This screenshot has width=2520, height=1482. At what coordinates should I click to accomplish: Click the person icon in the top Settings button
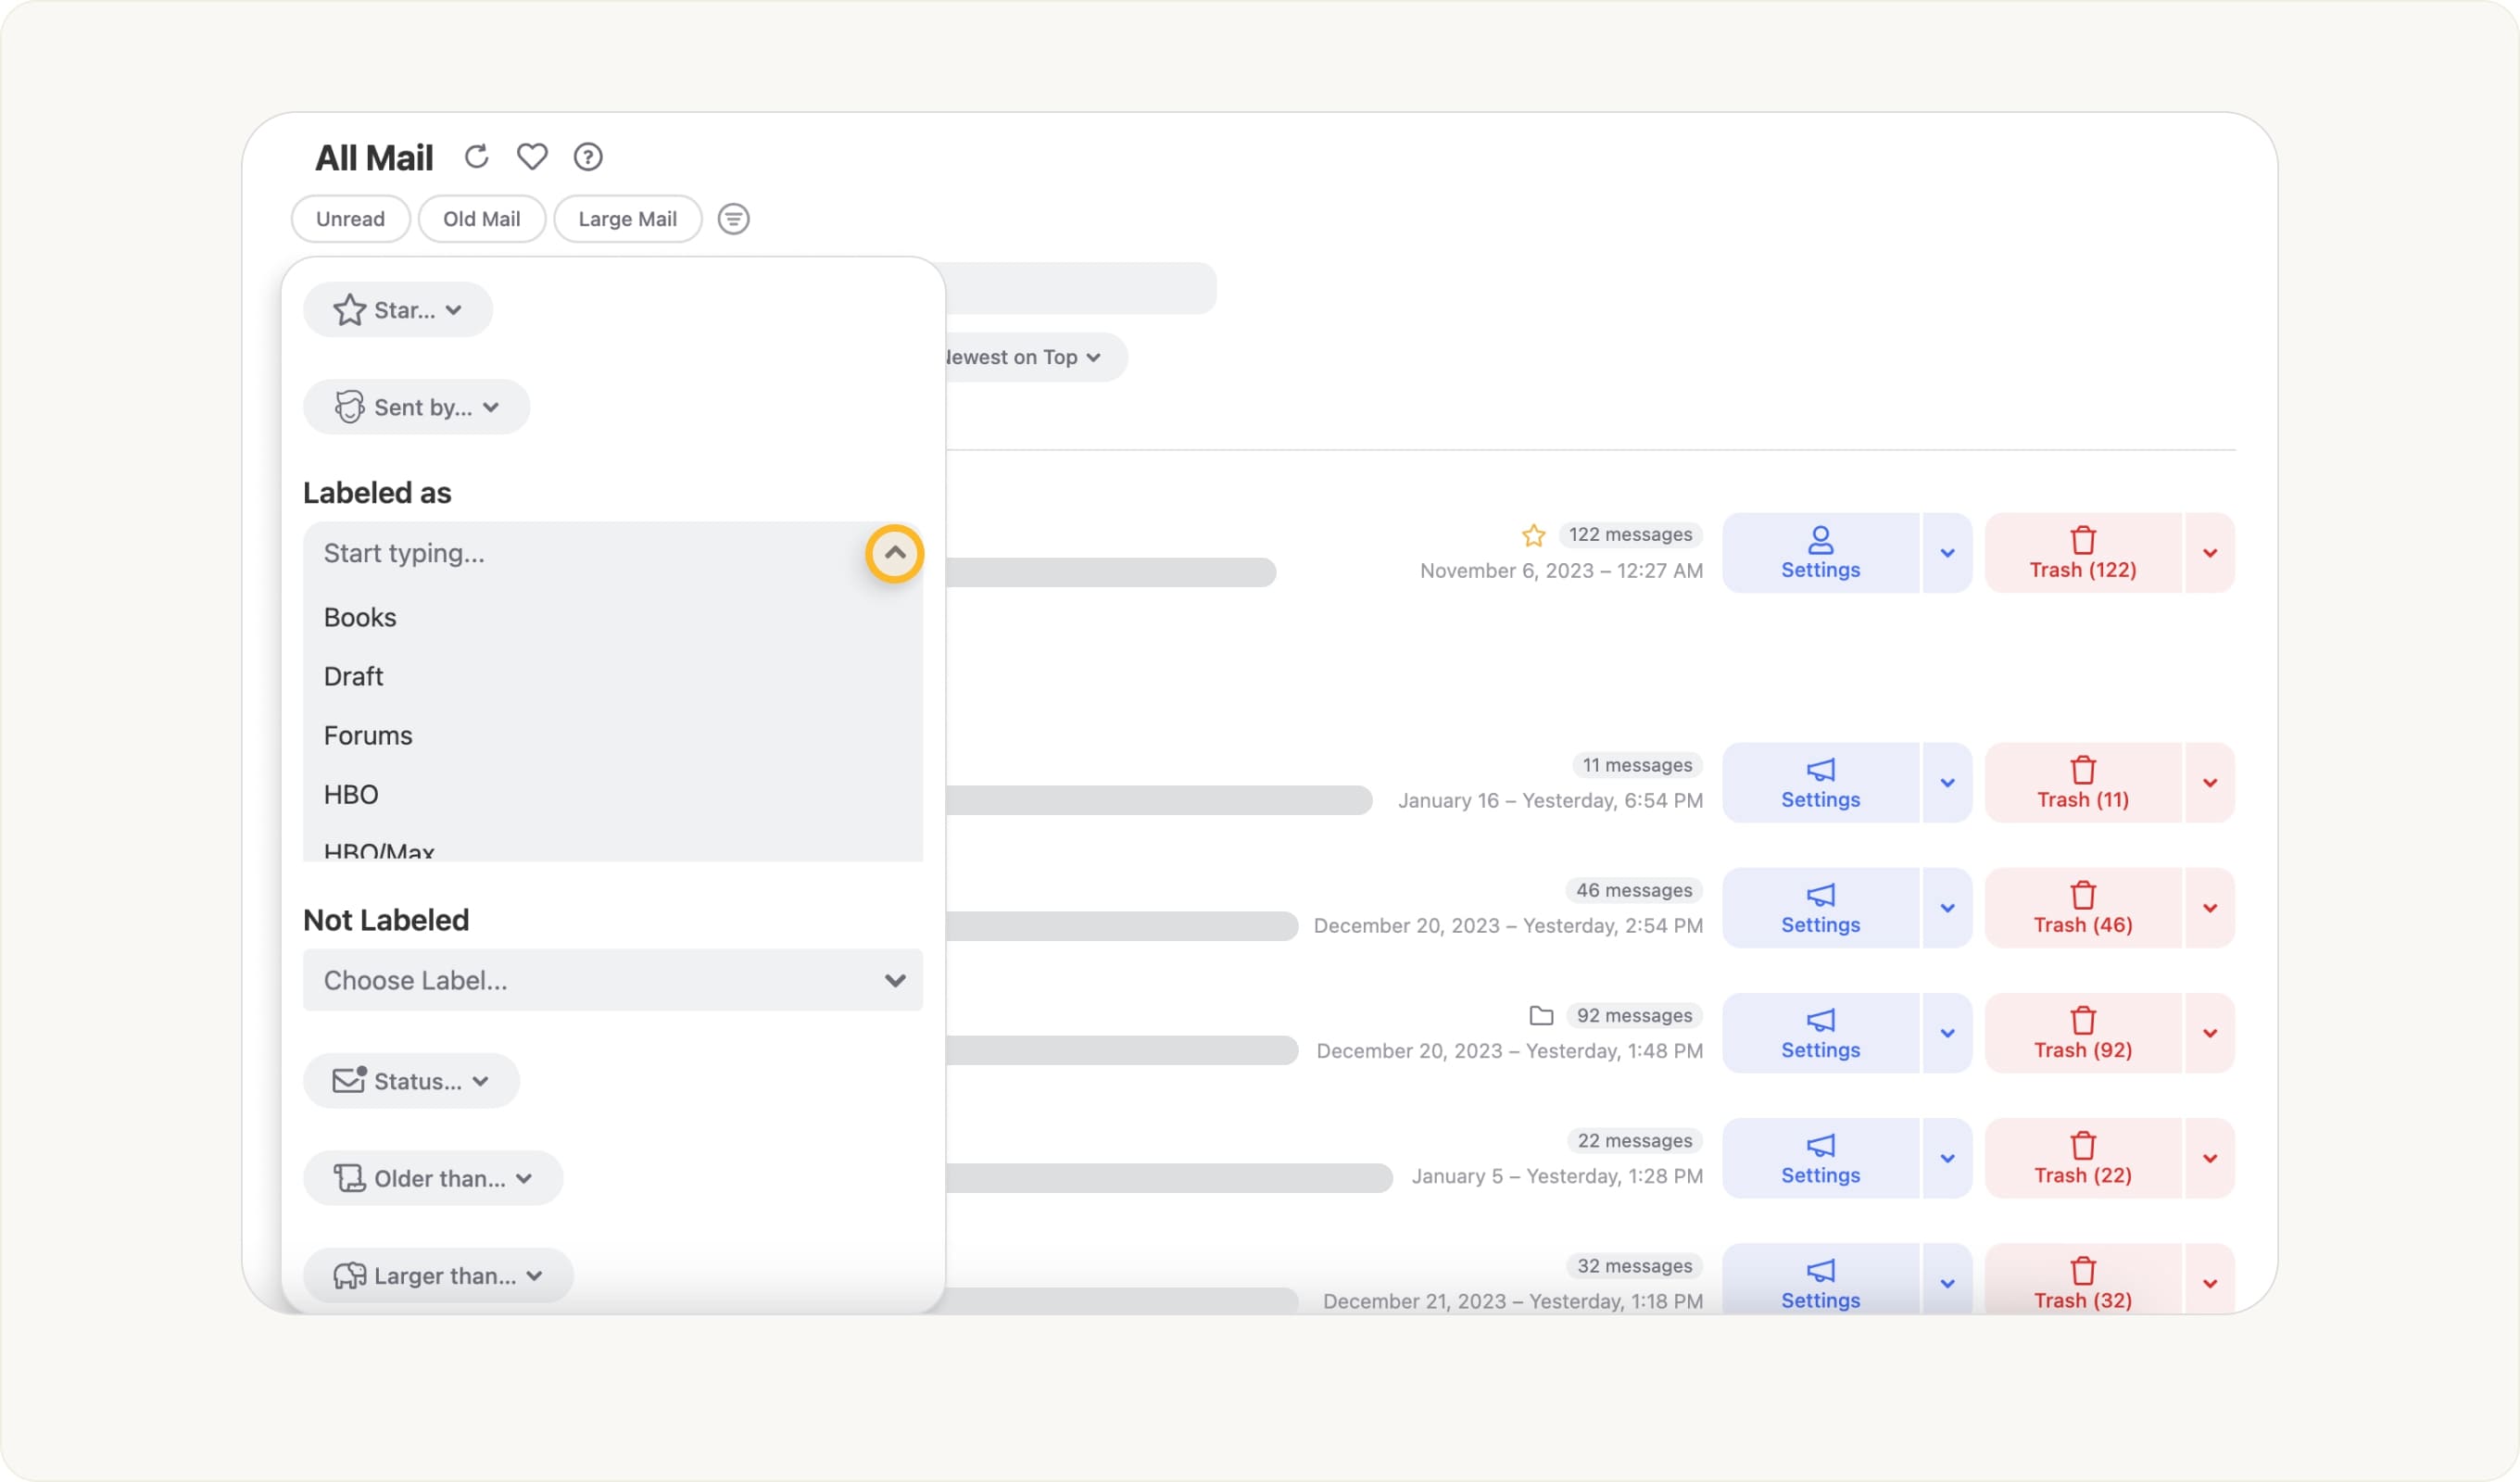click(1820, 538)
